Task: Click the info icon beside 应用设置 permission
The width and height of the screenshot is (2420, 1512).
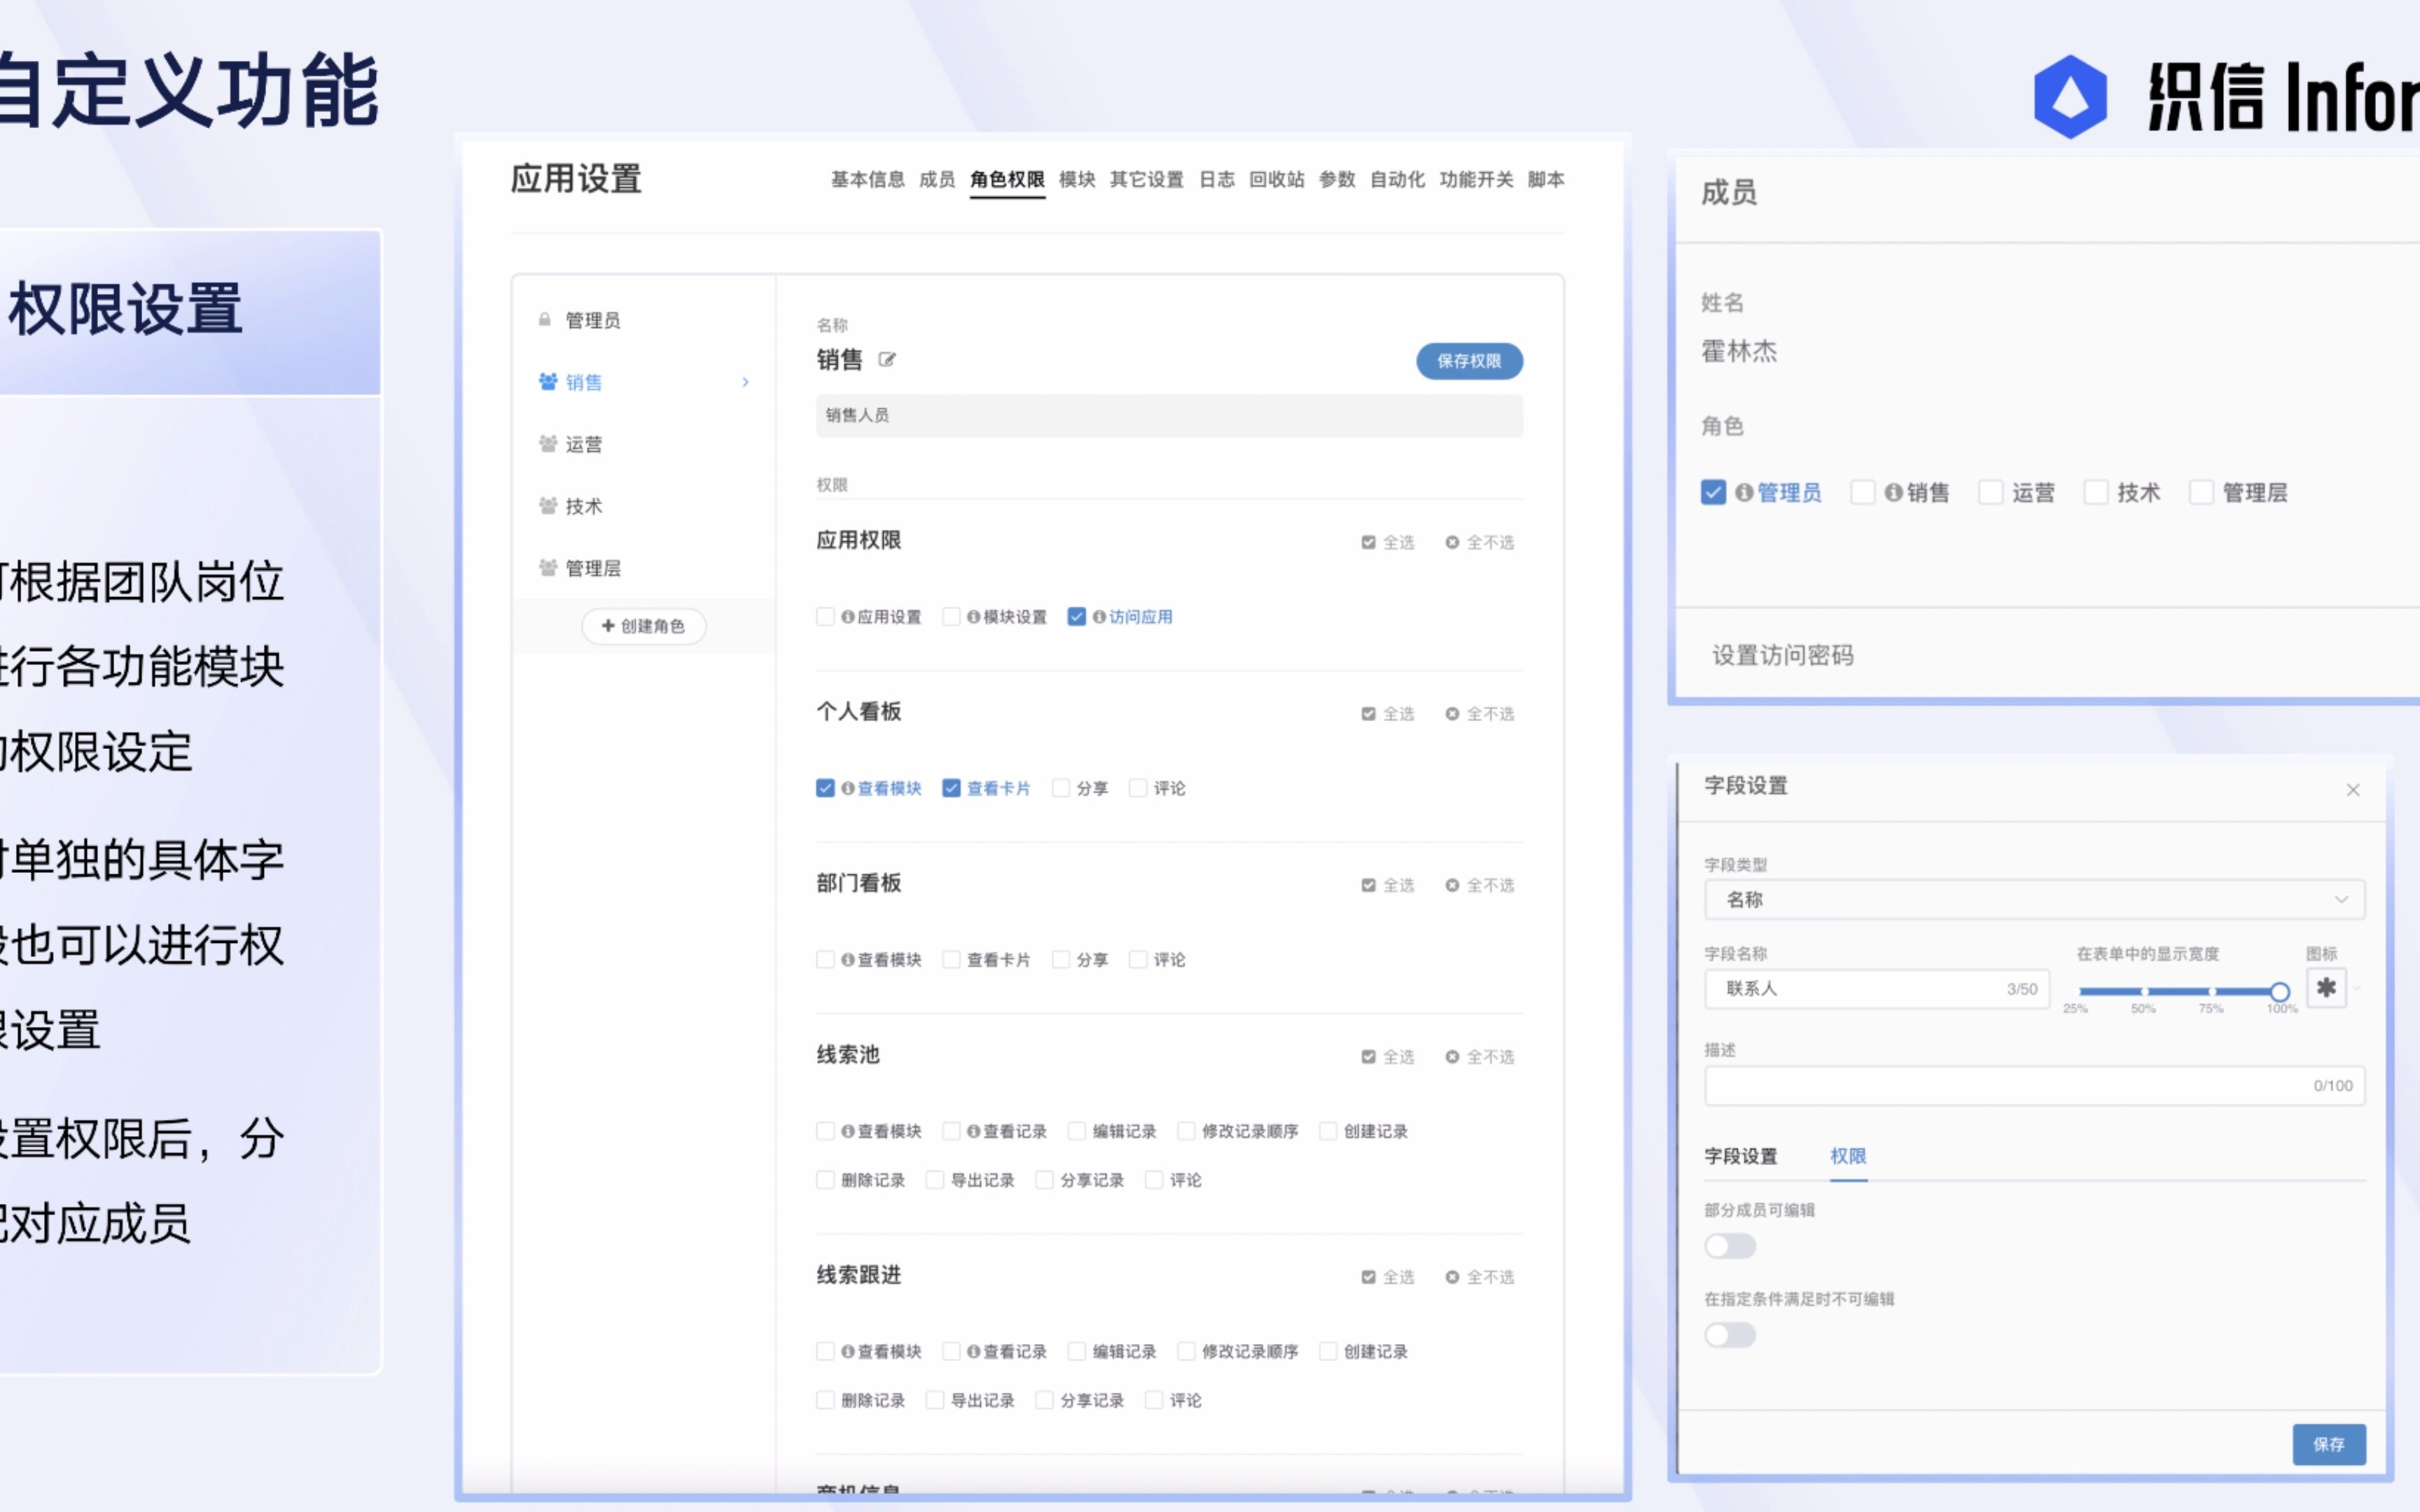Action: click(848, 617)
